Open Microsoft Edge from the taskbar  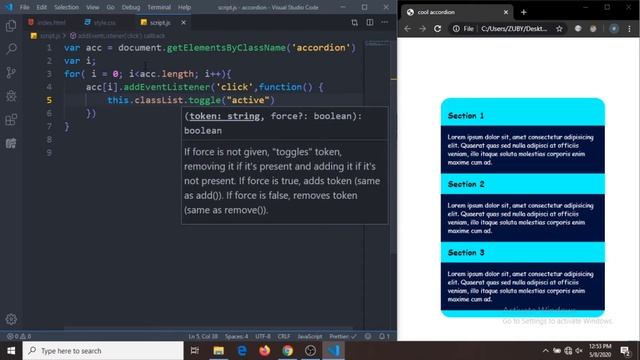coord(242,351)
